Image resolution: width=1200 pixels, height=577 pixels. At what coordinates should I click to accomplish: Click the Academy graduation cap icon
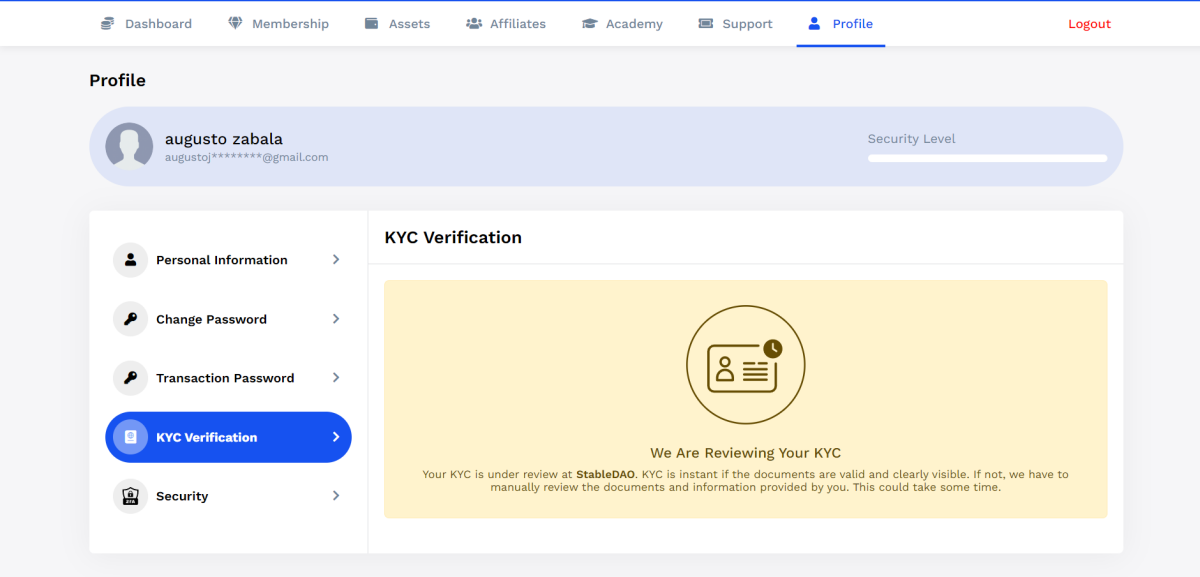(x=590, y=23)
